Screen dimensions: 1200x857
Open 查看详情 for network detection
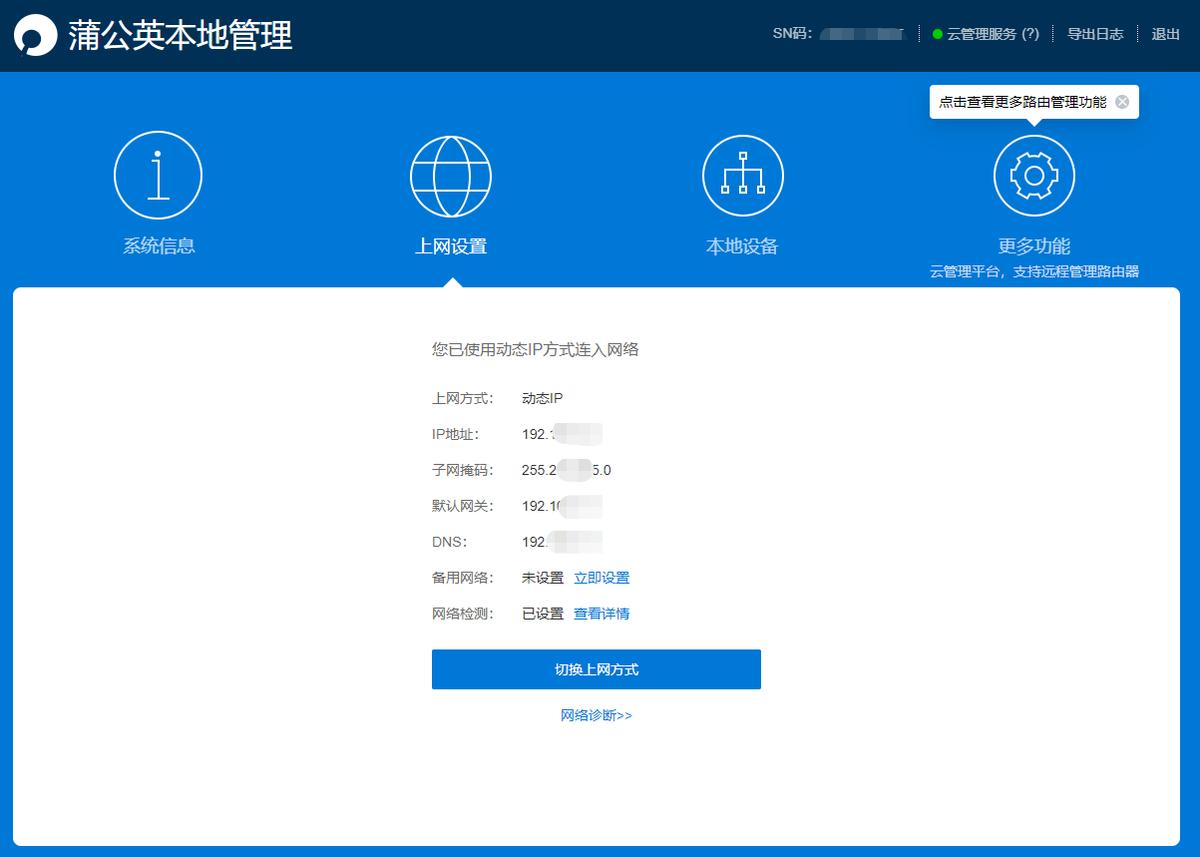click(600, 614)
